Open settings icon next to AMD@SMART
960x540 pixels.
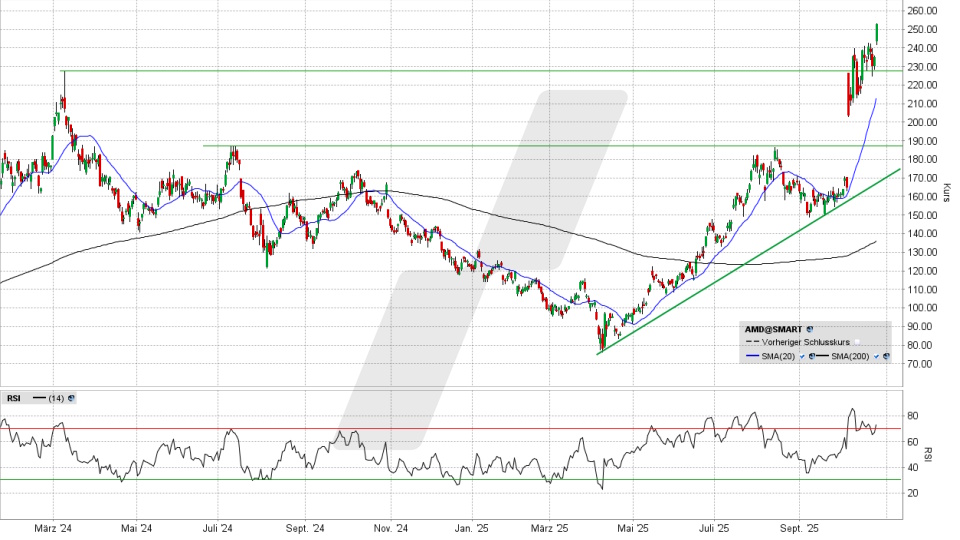809,328
